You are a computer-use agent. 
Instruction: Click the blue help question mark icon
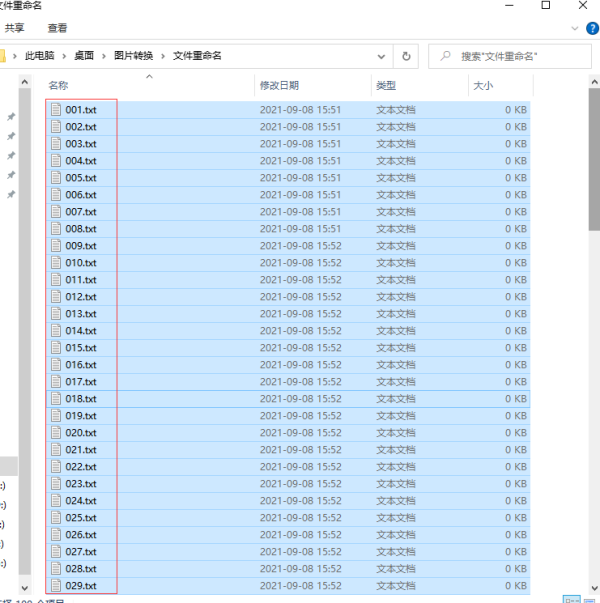tap(591, 28)
